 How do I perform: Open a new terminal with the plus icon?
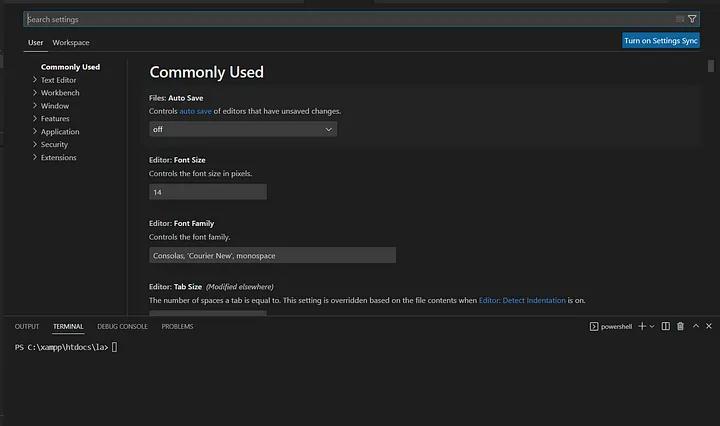(x=642, y=326)
